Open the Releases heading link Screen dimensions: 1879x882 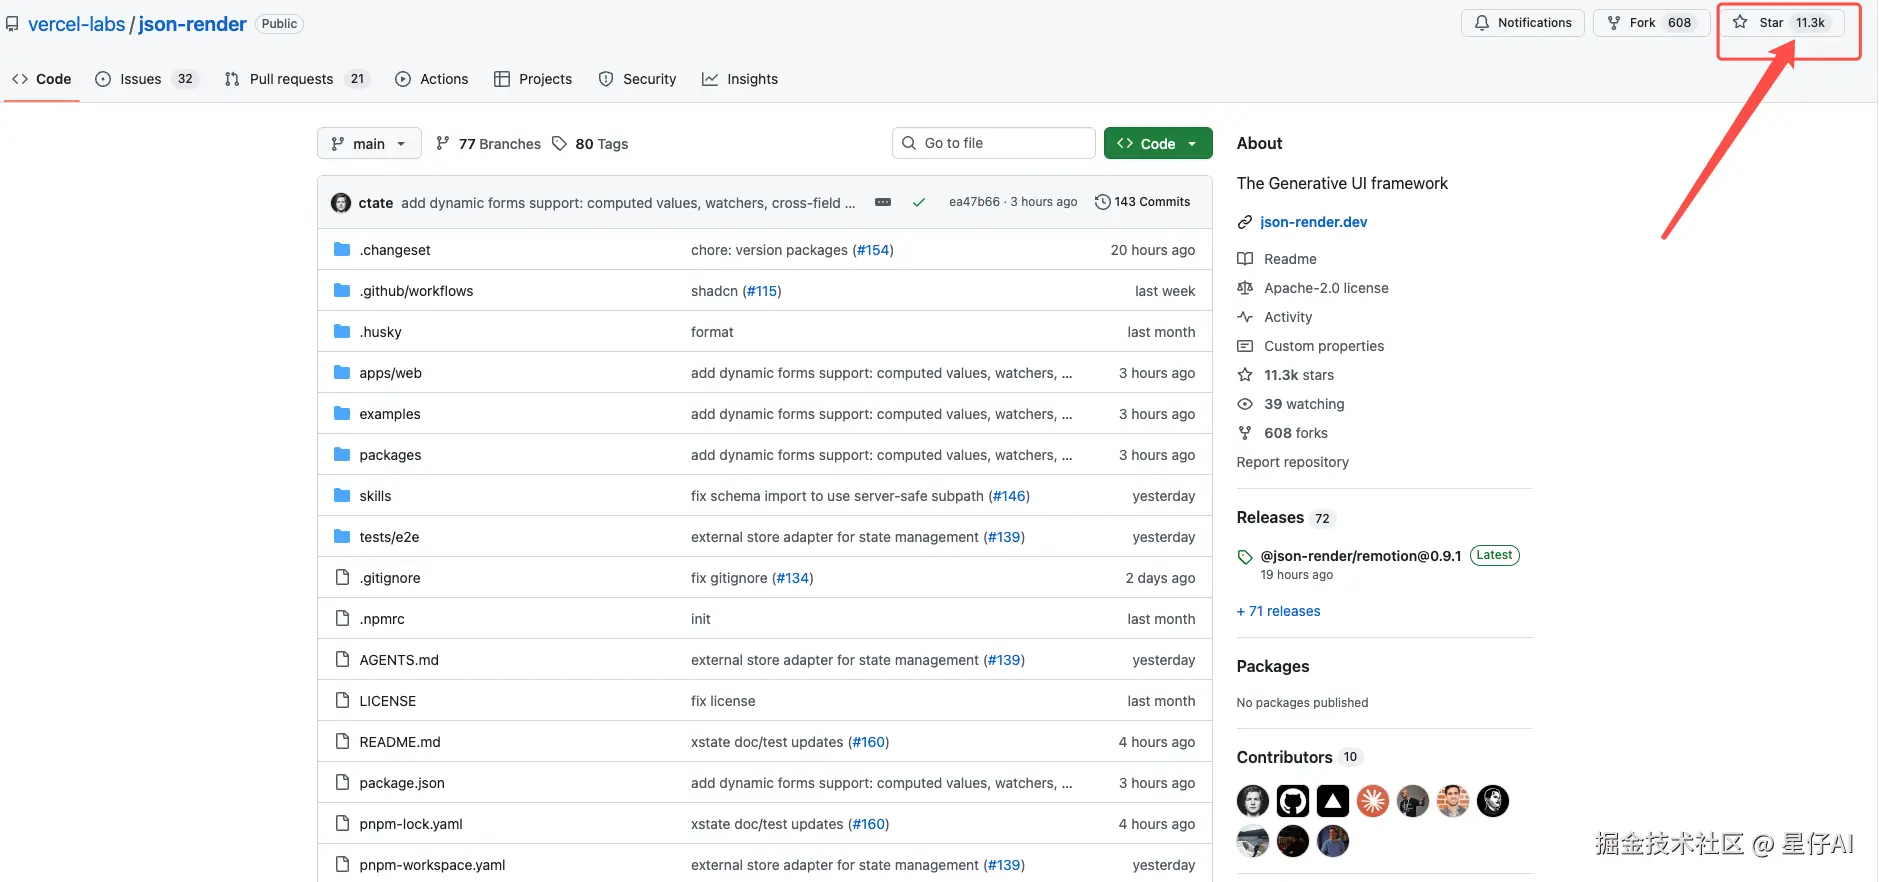pyautogui.click(x=1270, y=517)
